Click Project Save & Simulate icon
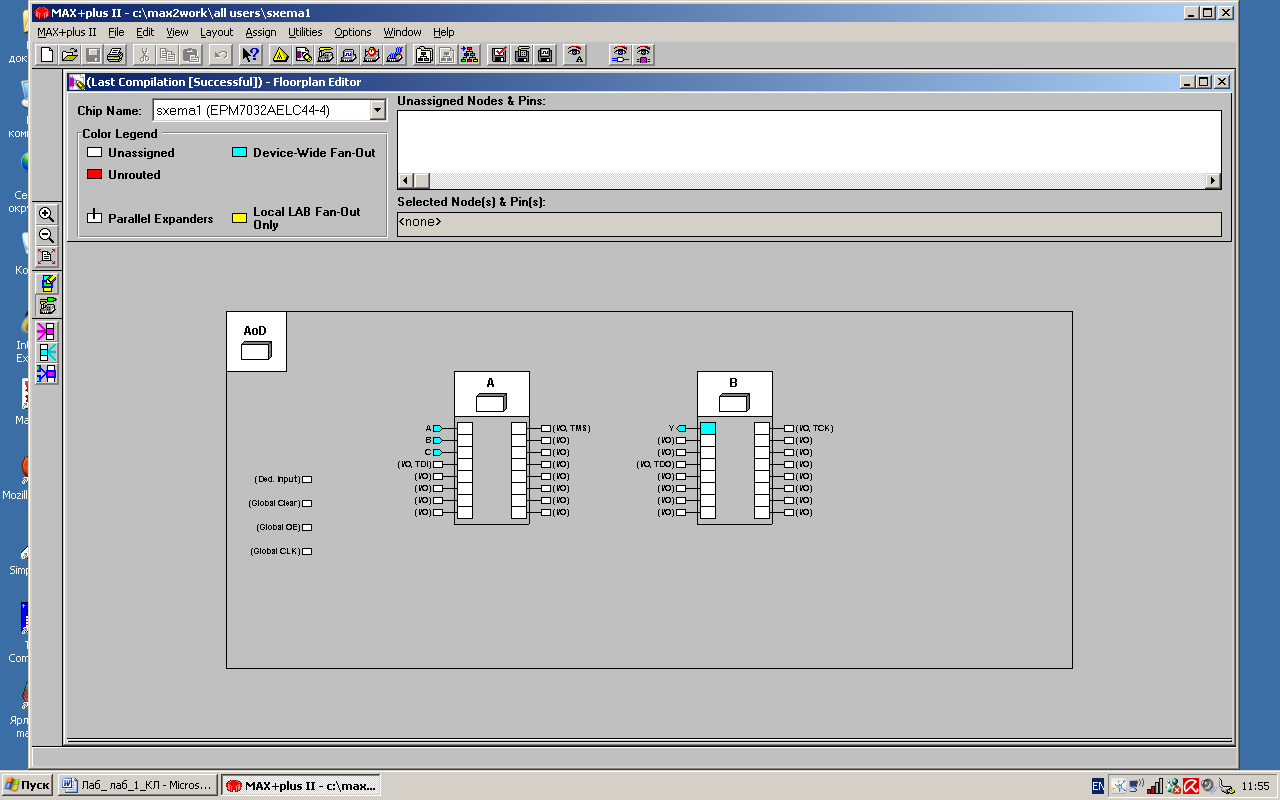The image size is (1280, 800). [545, 54]
